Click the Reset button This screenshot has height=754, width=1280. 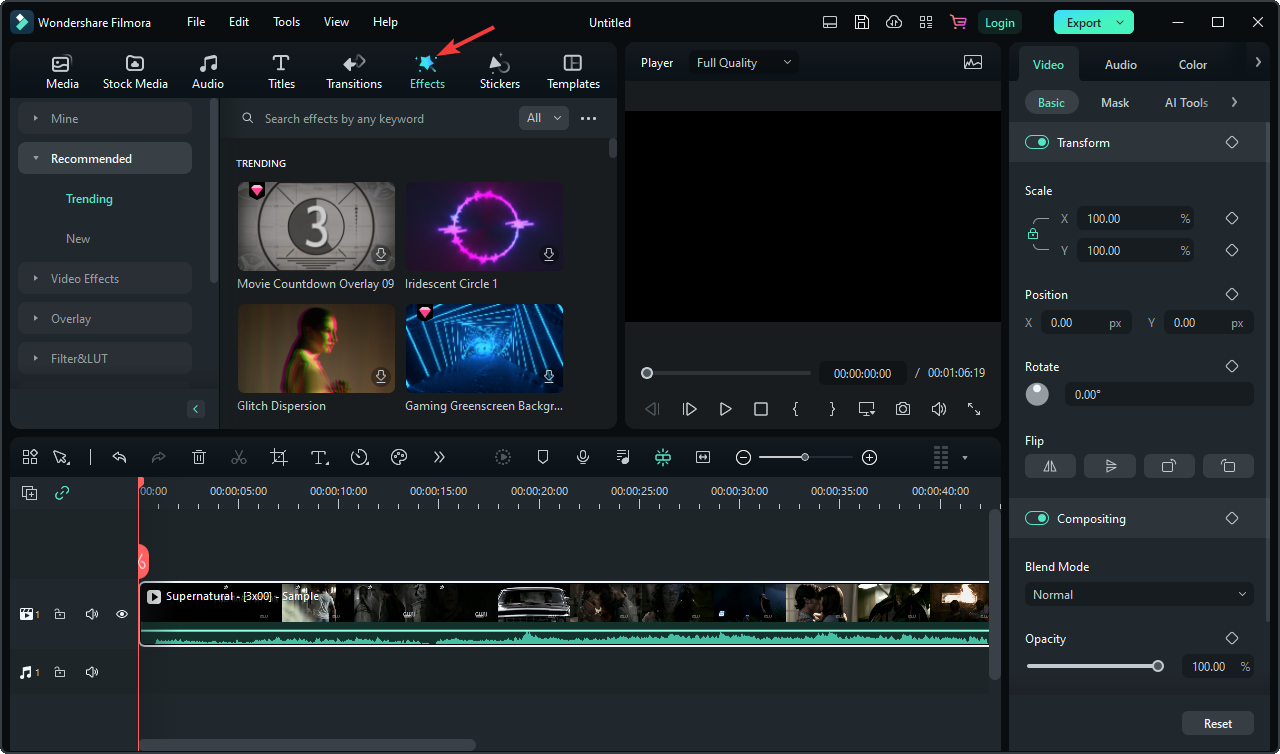[1217, 724]
